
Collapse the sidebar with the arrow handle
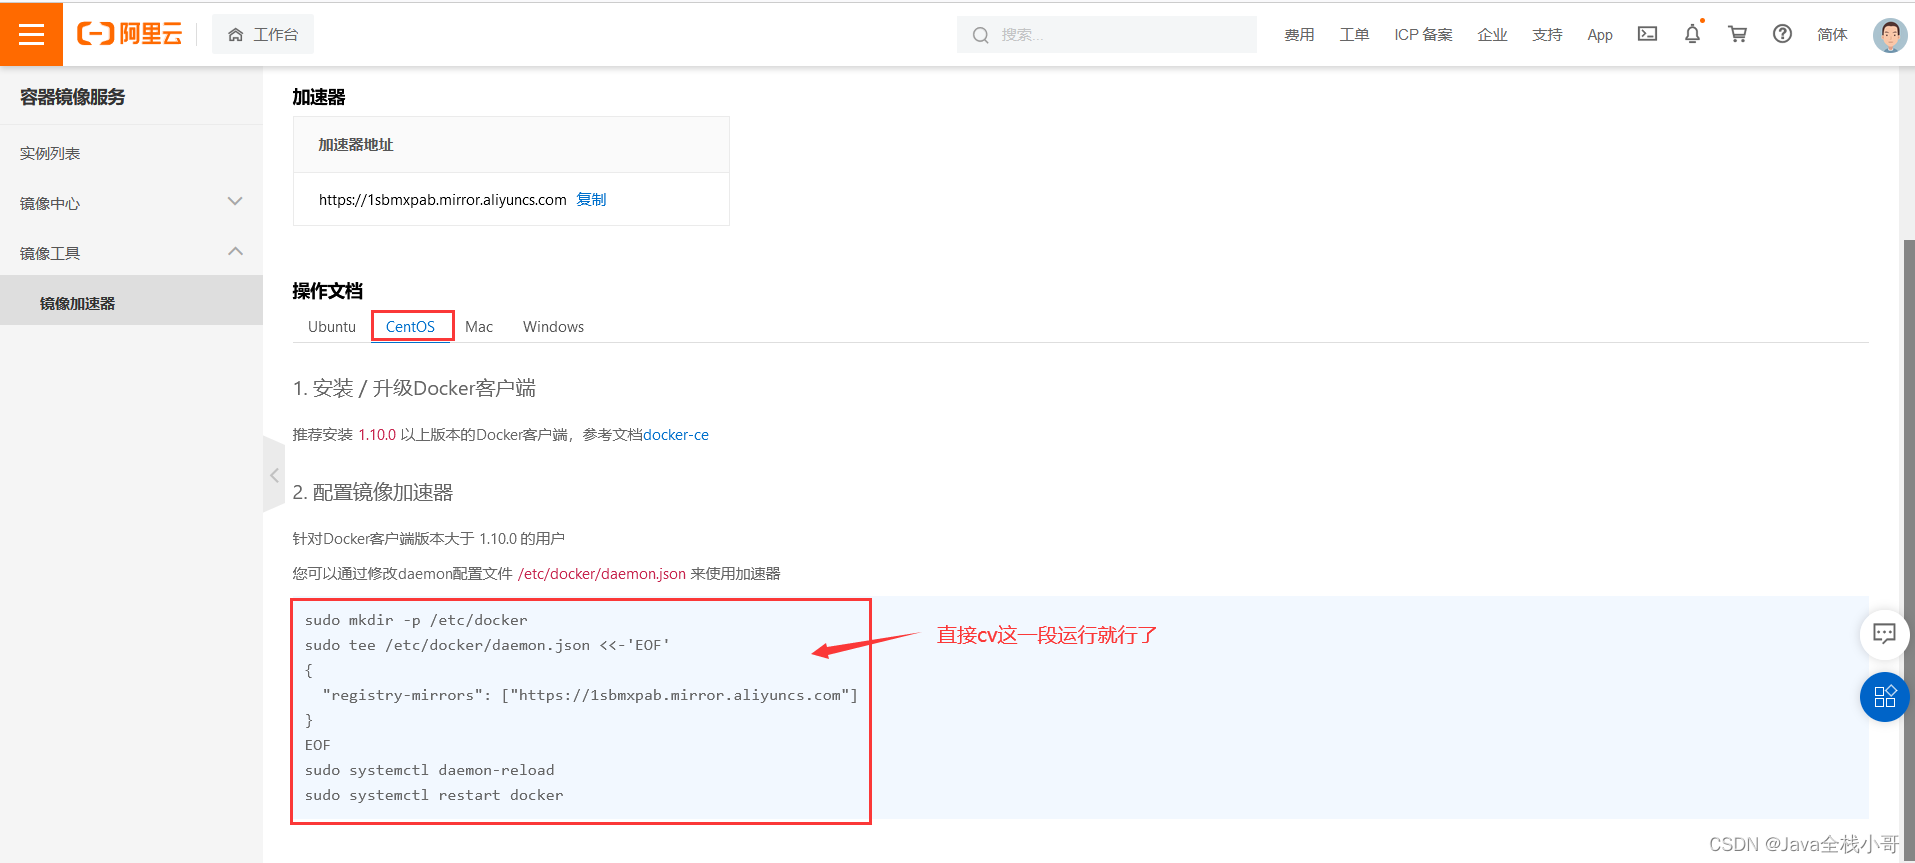pos(274,475)
